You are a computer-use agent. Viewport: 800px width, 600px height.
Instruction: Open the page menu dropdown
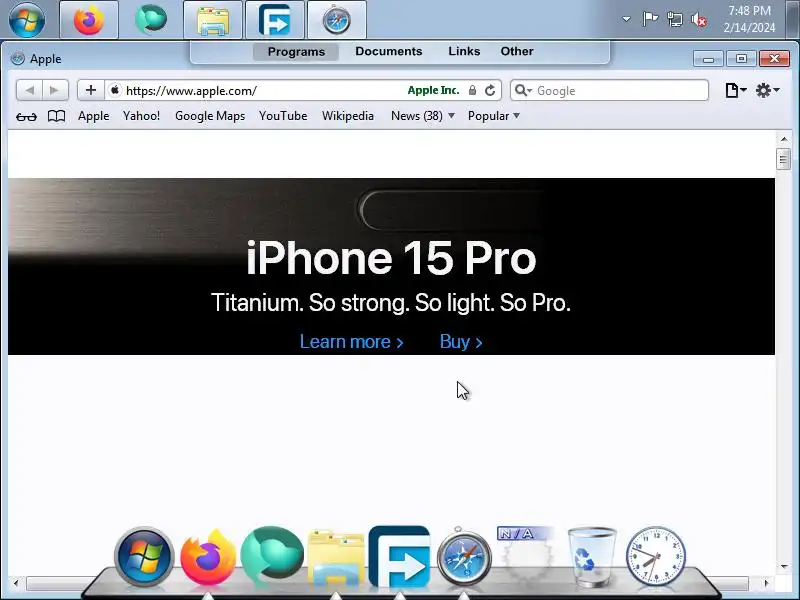[736, 90]
